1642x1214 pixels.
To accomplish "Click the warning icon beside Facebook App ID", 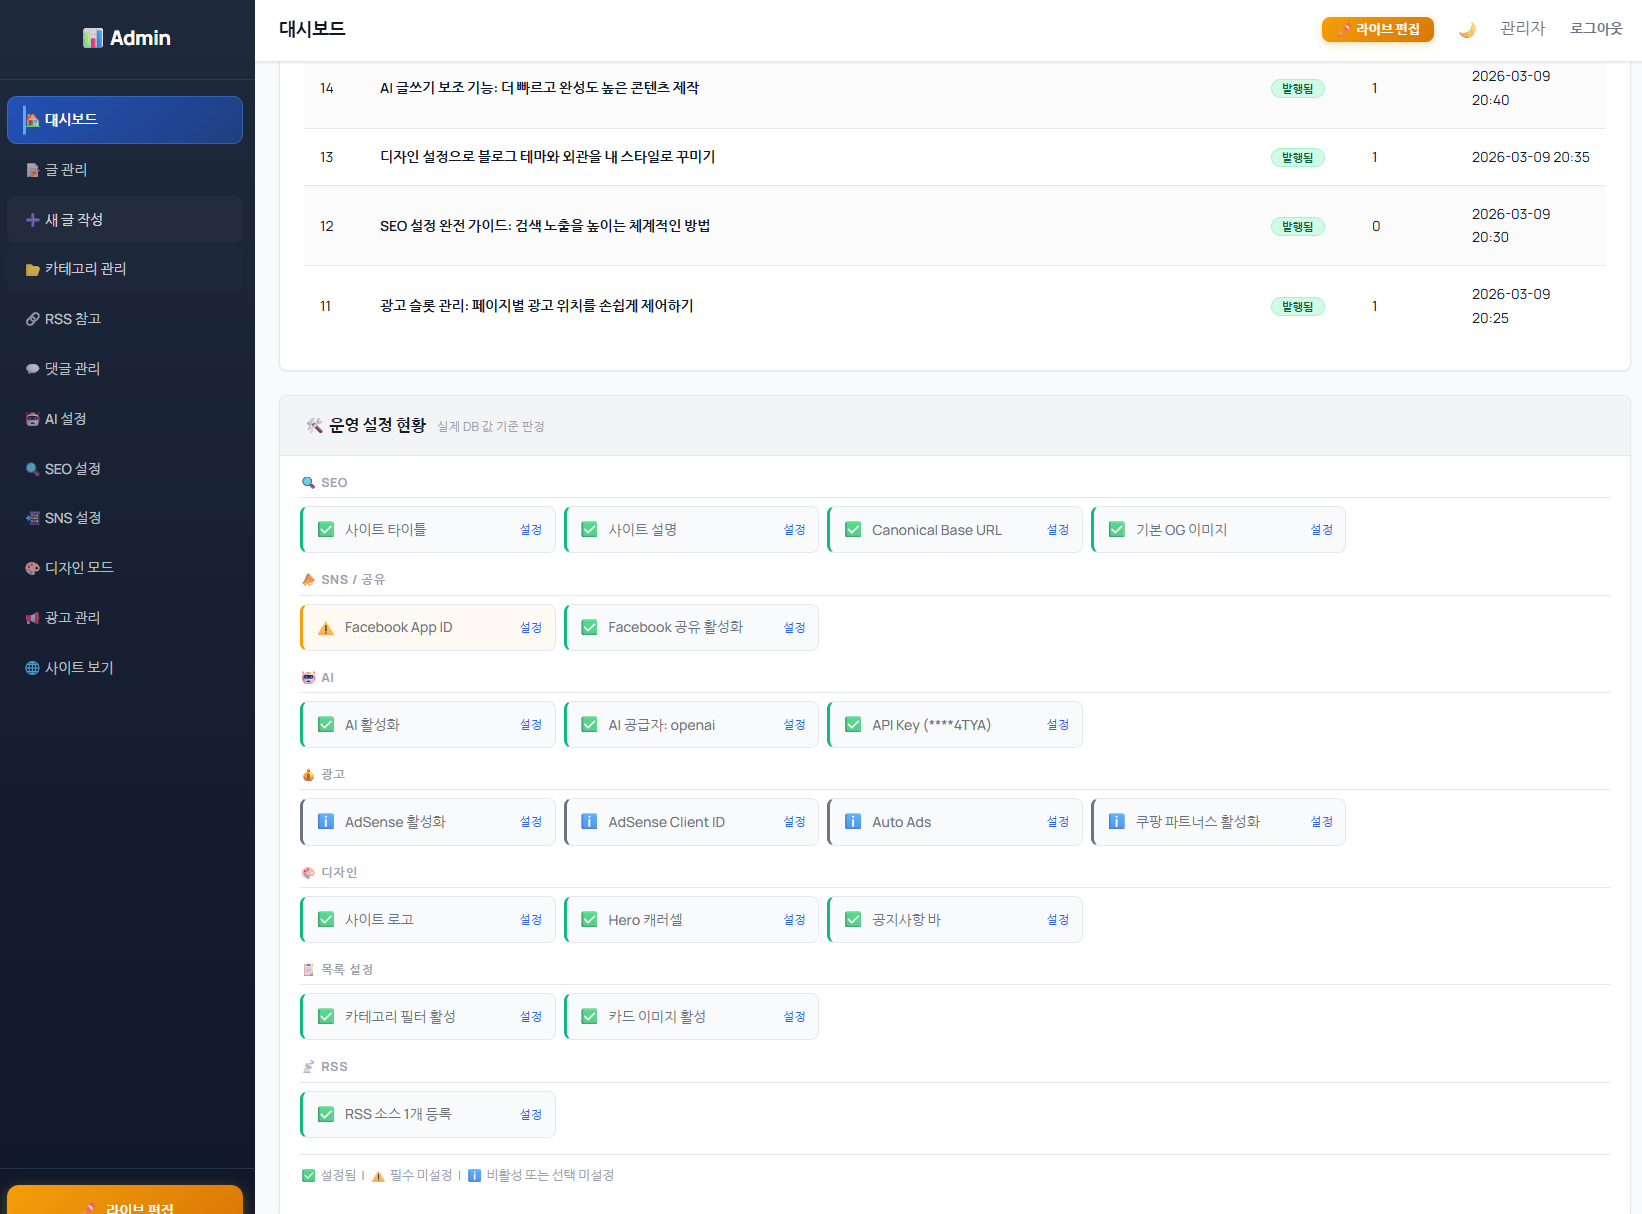I will pyautogui.click(x=326, y=628).
